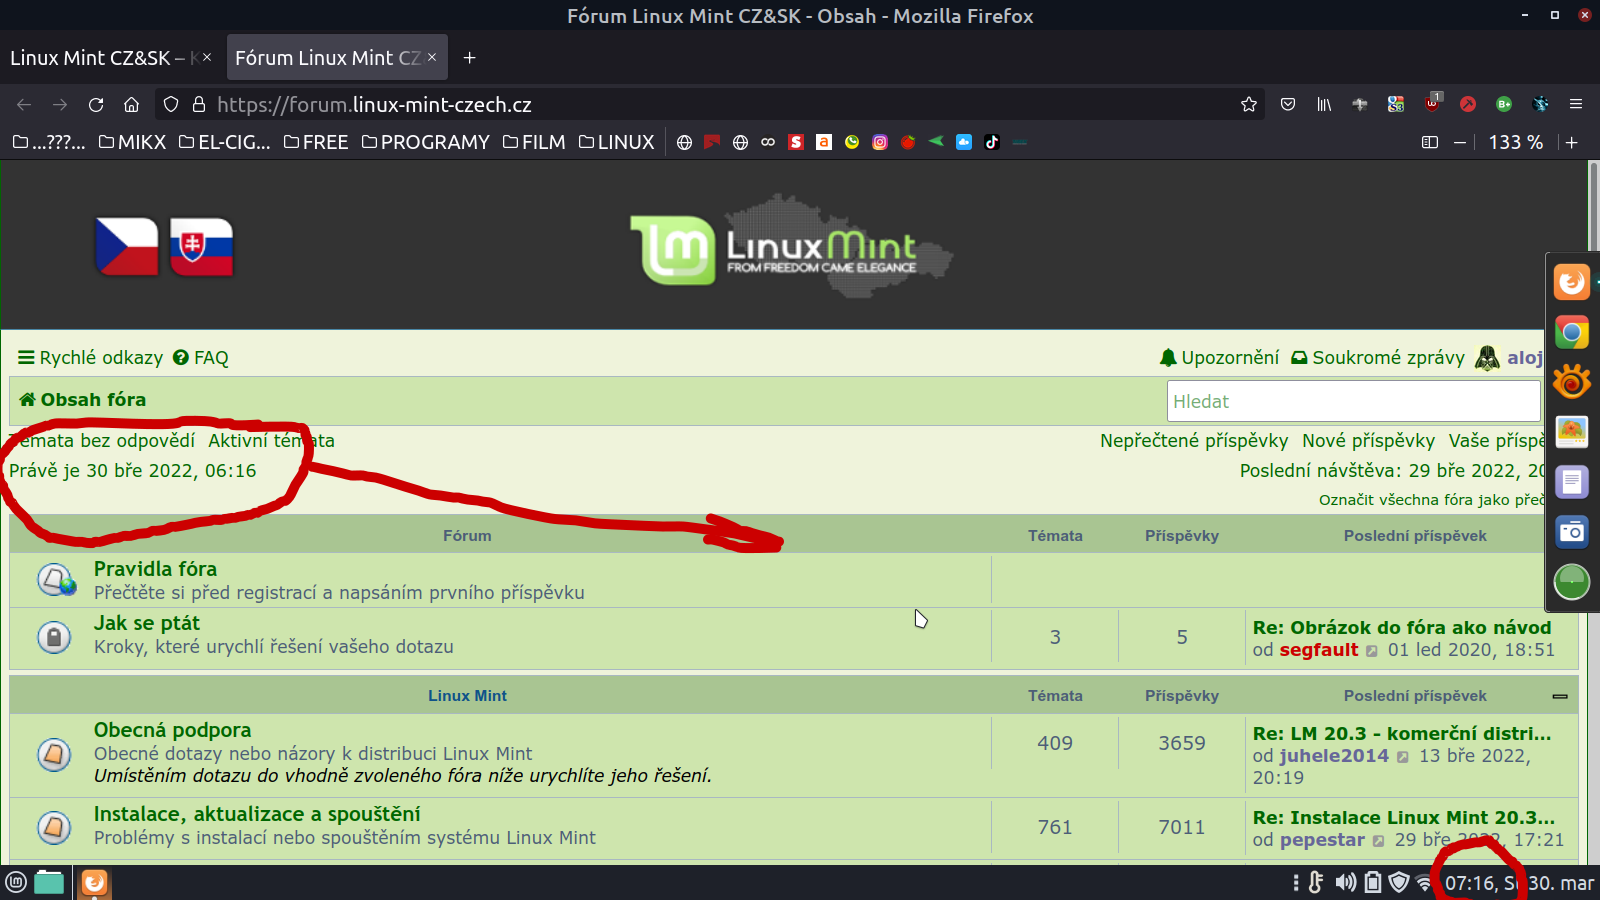Bookmark this page with the star icon
The image size is (1600, 900).
[1248, 104]
